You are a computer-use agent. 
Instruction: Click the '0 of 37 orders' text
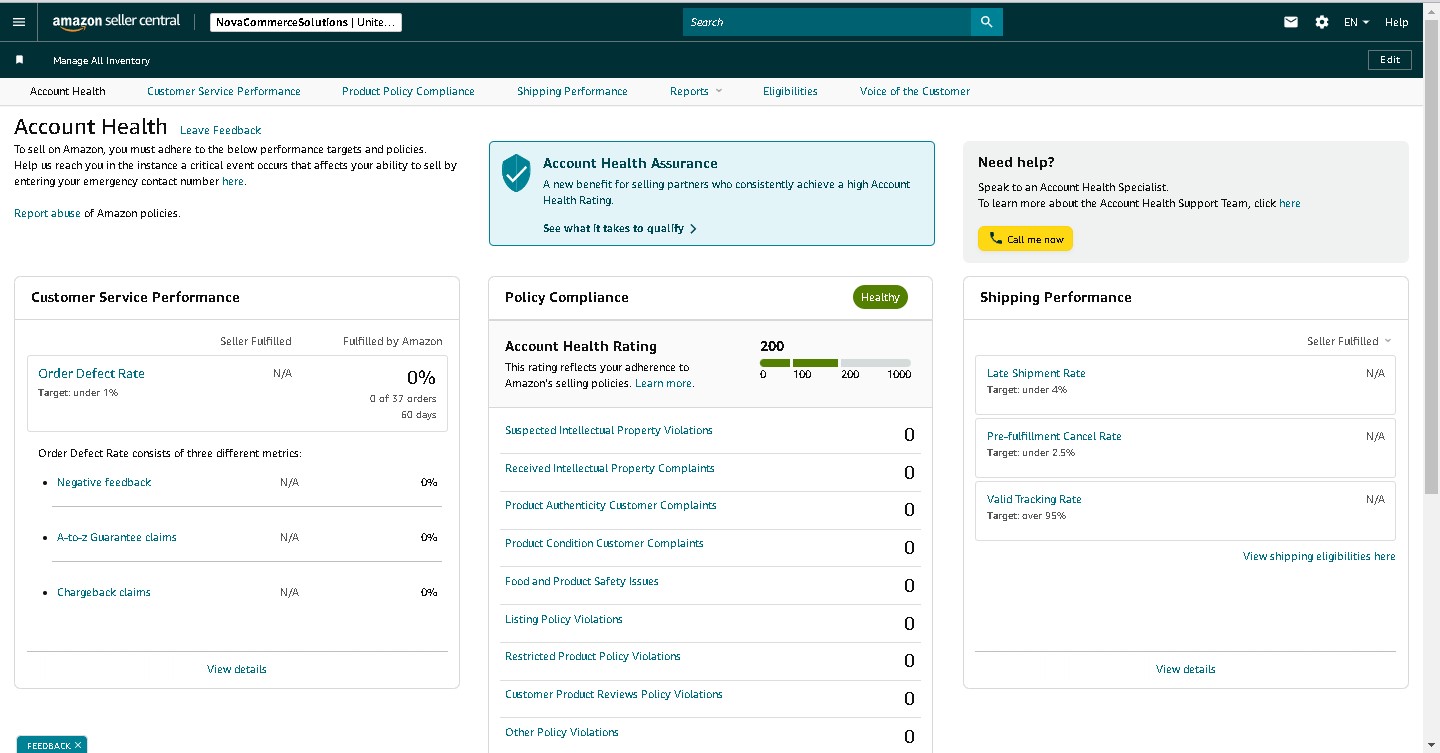tap(402, 399)
